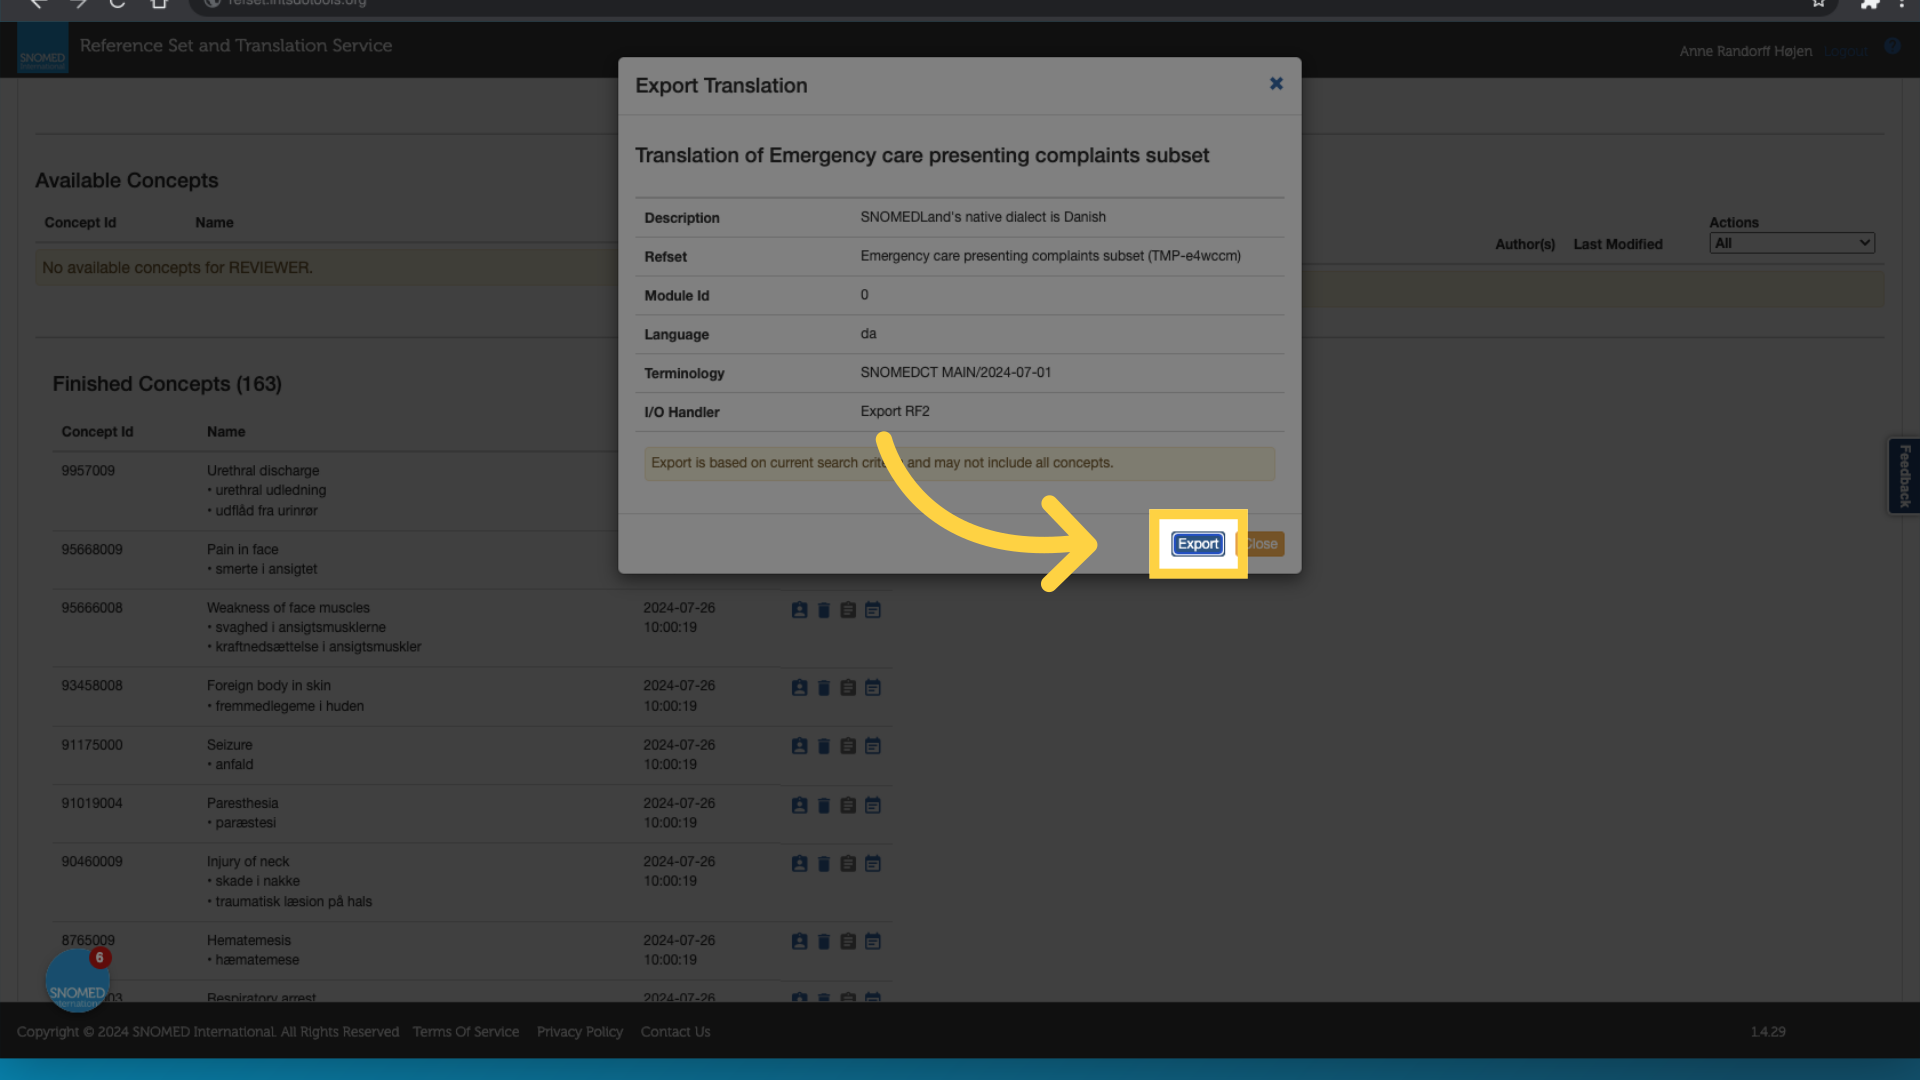The width and height of the screenshot is (1920, 1080).
Task: Assign user for Injury of neck
Action: tap(799, 863)
